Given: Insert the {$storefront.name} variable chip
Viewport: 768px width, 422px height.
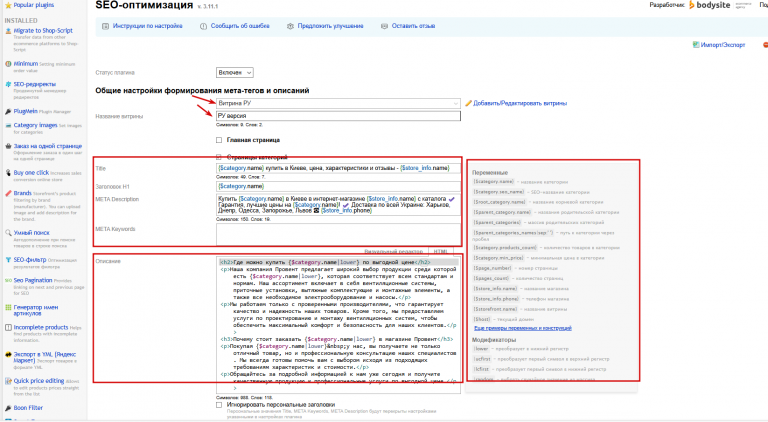Looking at the screenshot, I should [x=496, y=309].
